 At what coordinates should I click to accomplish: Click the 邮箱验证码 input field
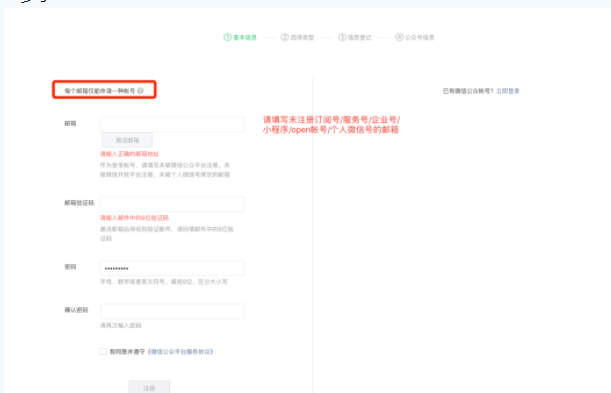click(172, 204)
